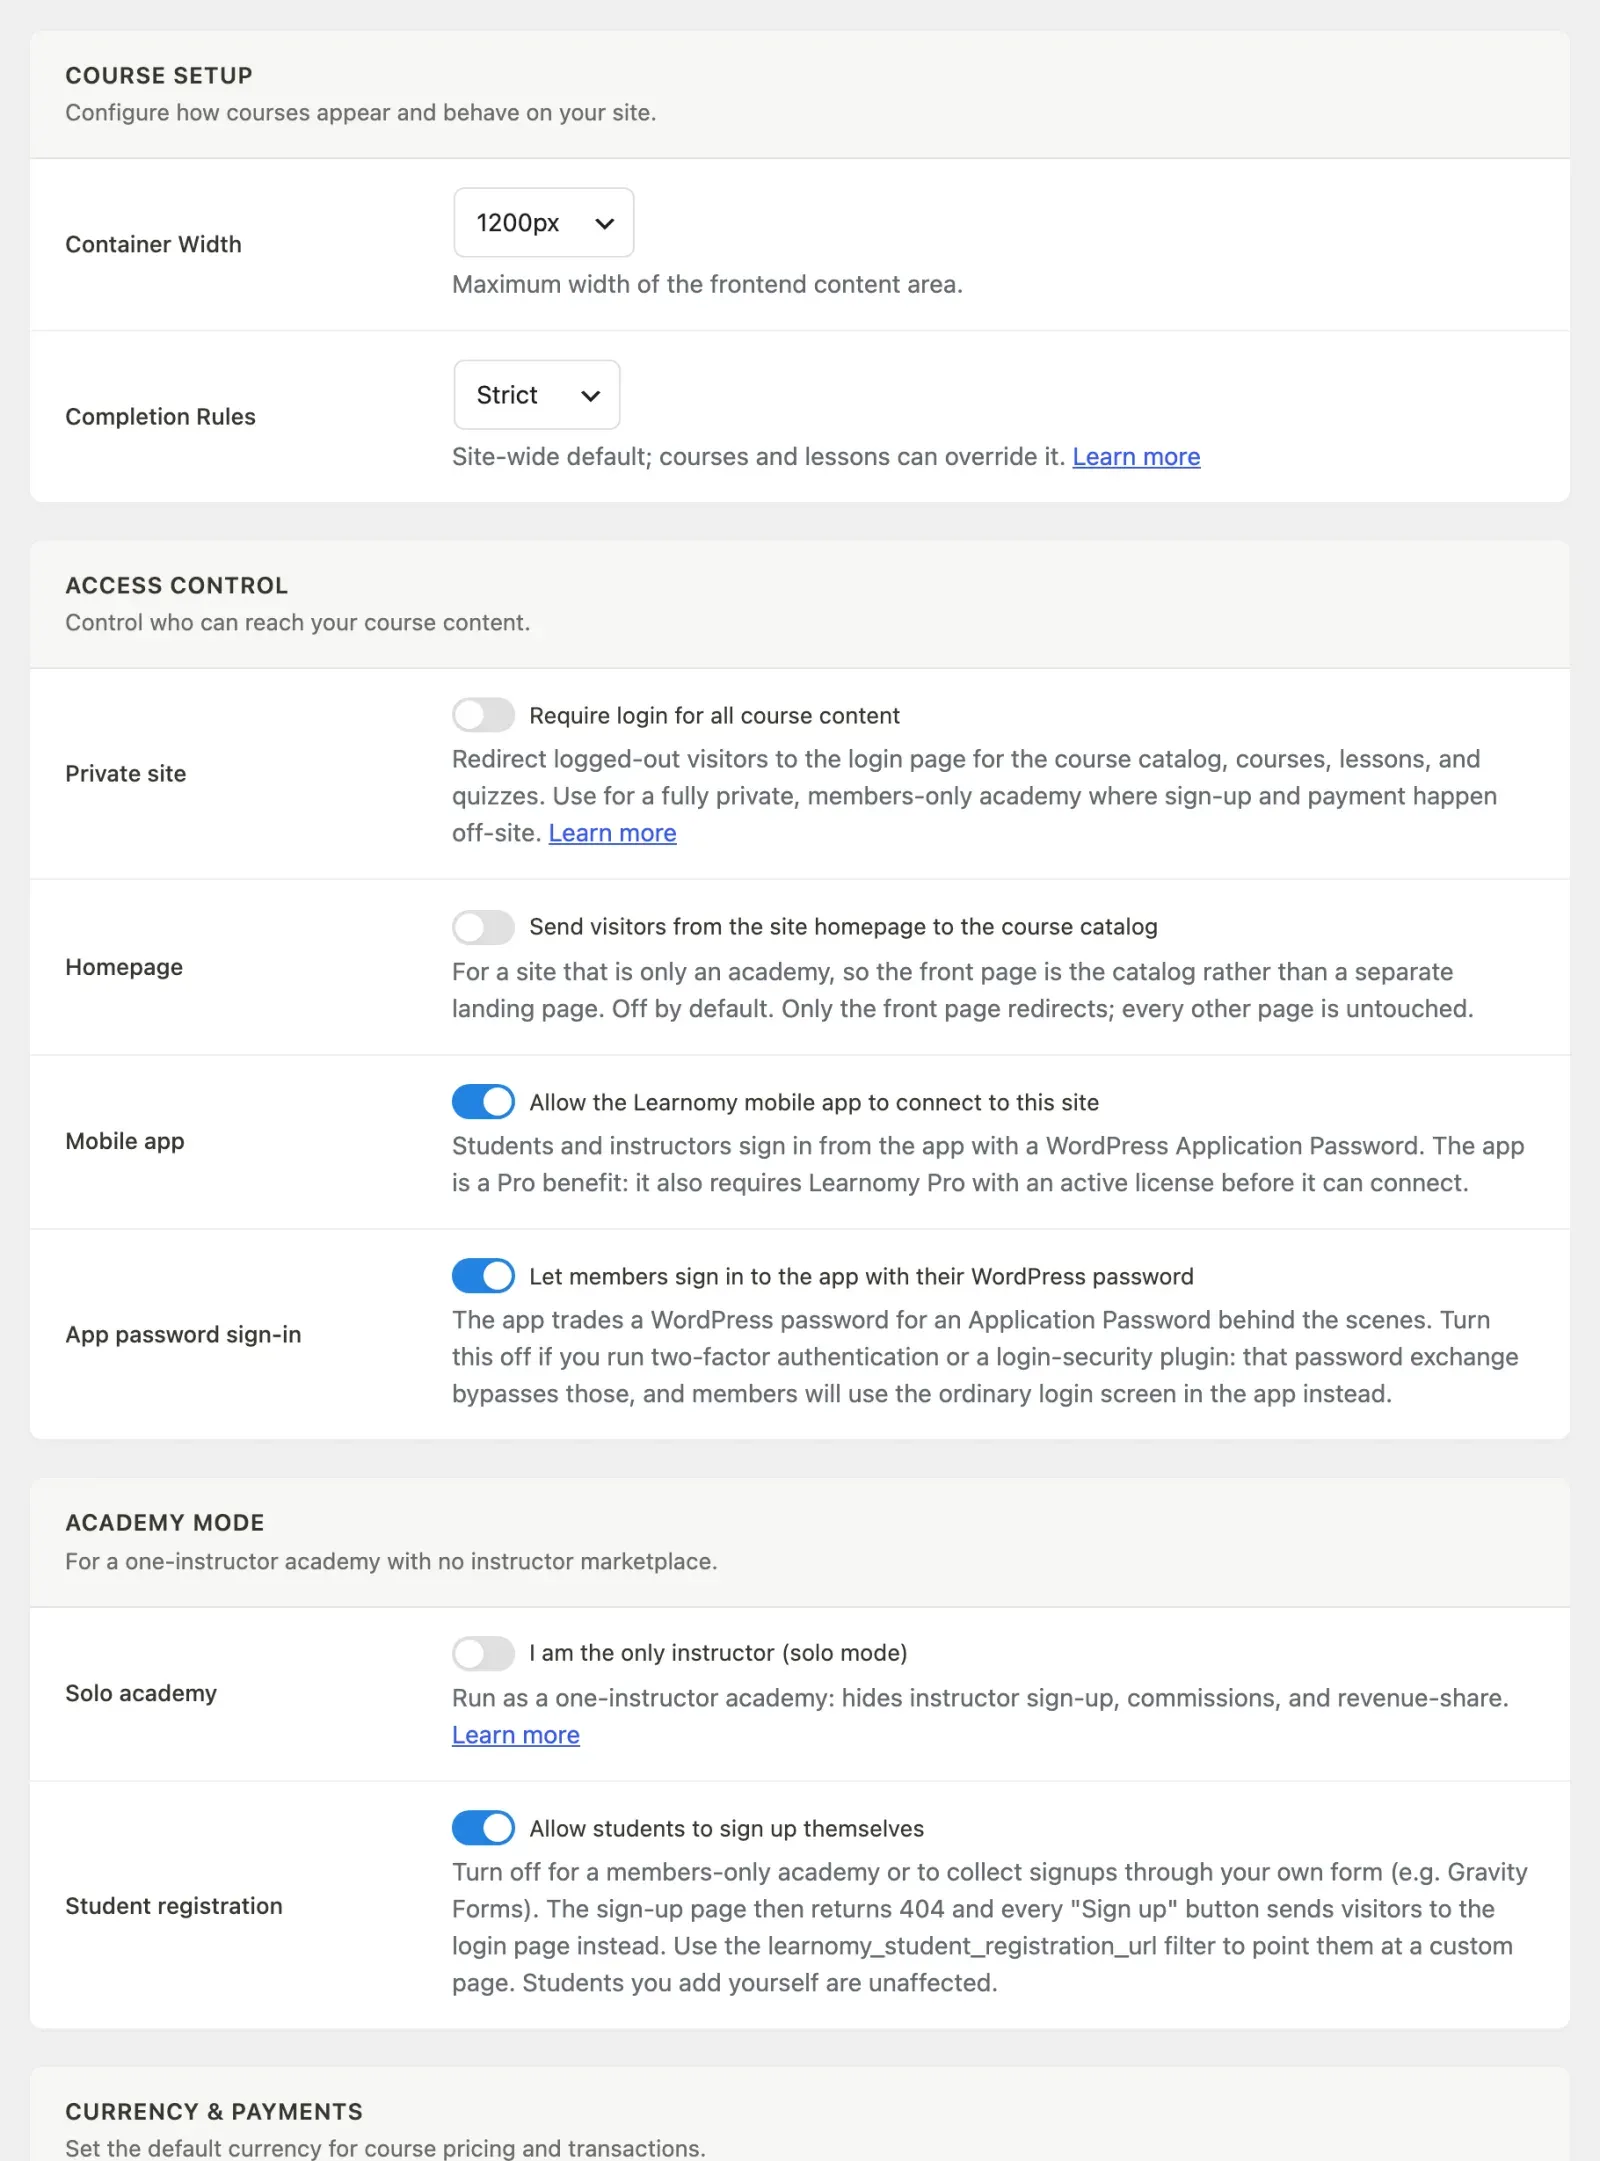Click 'Let members sign in to the app' label
This screenshot has width=1600, height=2161.
861,1277
